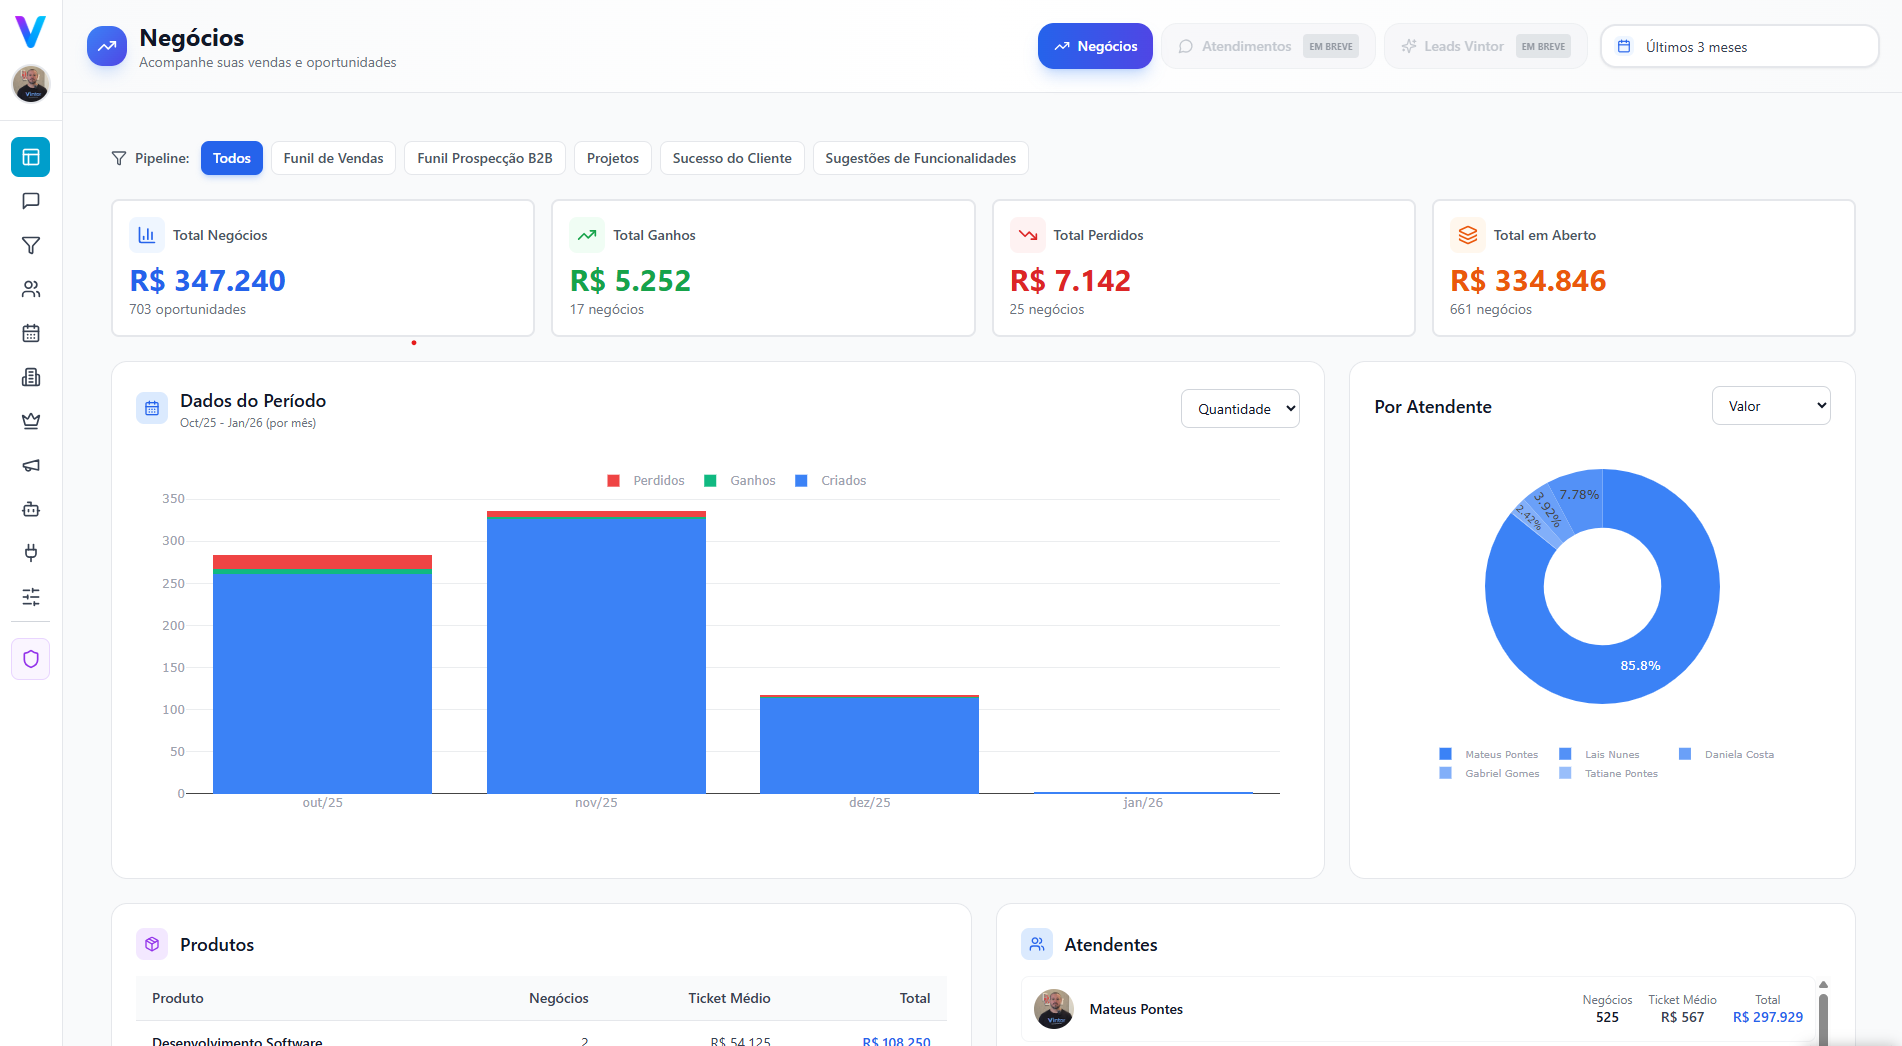Open the Quantidade dropdown on Dados do Período
The height and width of the screenshot is (1046, 1902).
1240,408
